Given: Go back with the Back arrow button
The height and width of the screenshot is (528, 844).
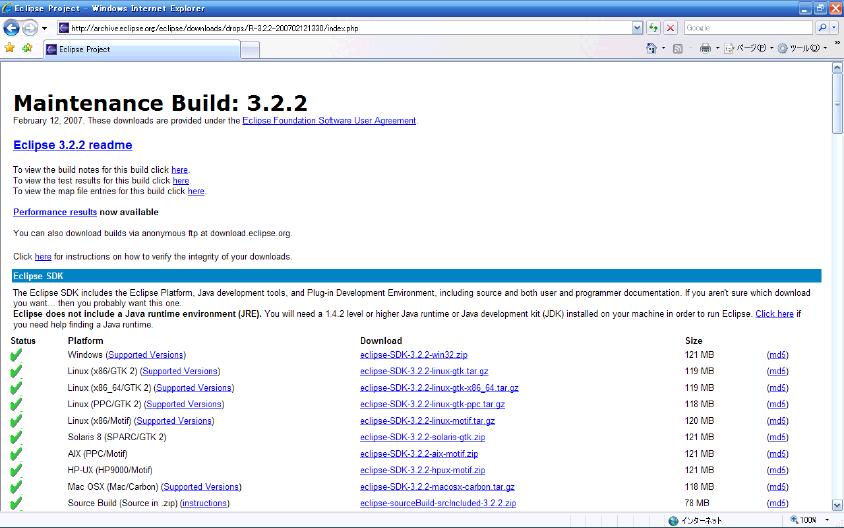Looking at the screenshot, I should 11,27.
